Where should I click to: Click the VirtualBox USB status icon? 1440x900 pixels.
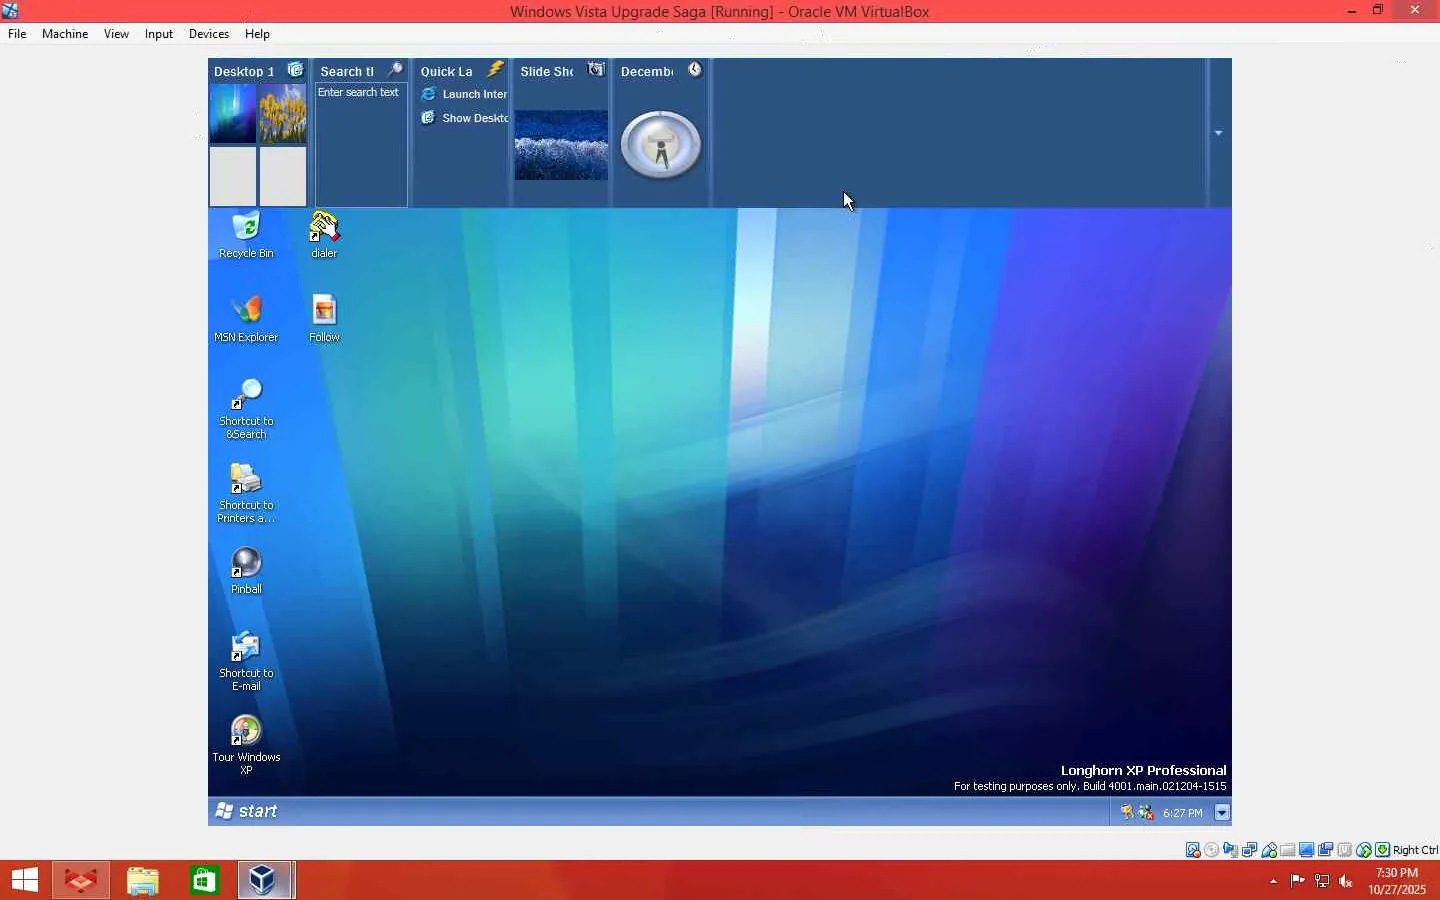click(x=1269, y=850)
